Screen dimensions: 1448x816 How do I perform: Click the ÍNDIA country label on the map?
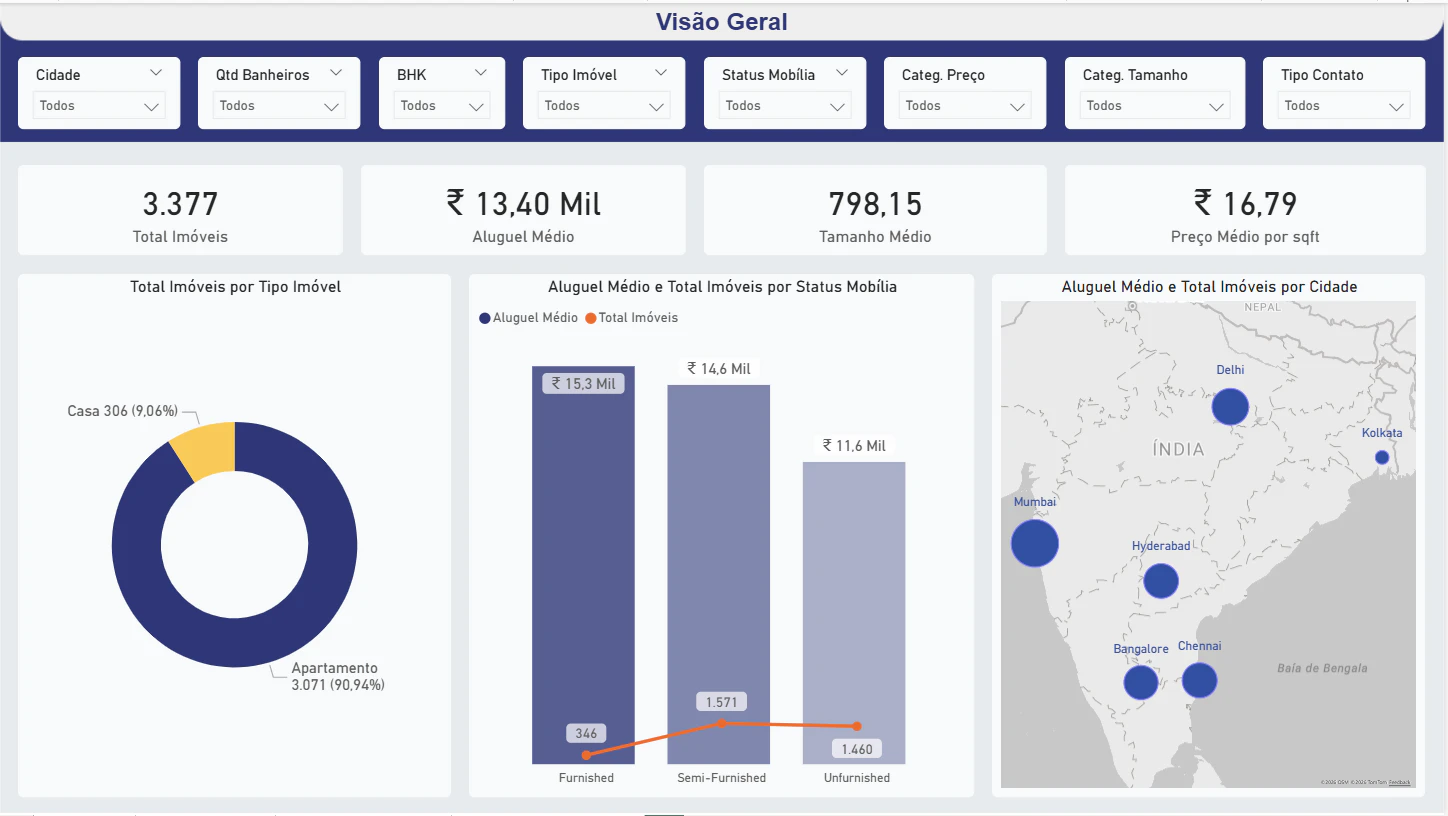[1178, 449]
